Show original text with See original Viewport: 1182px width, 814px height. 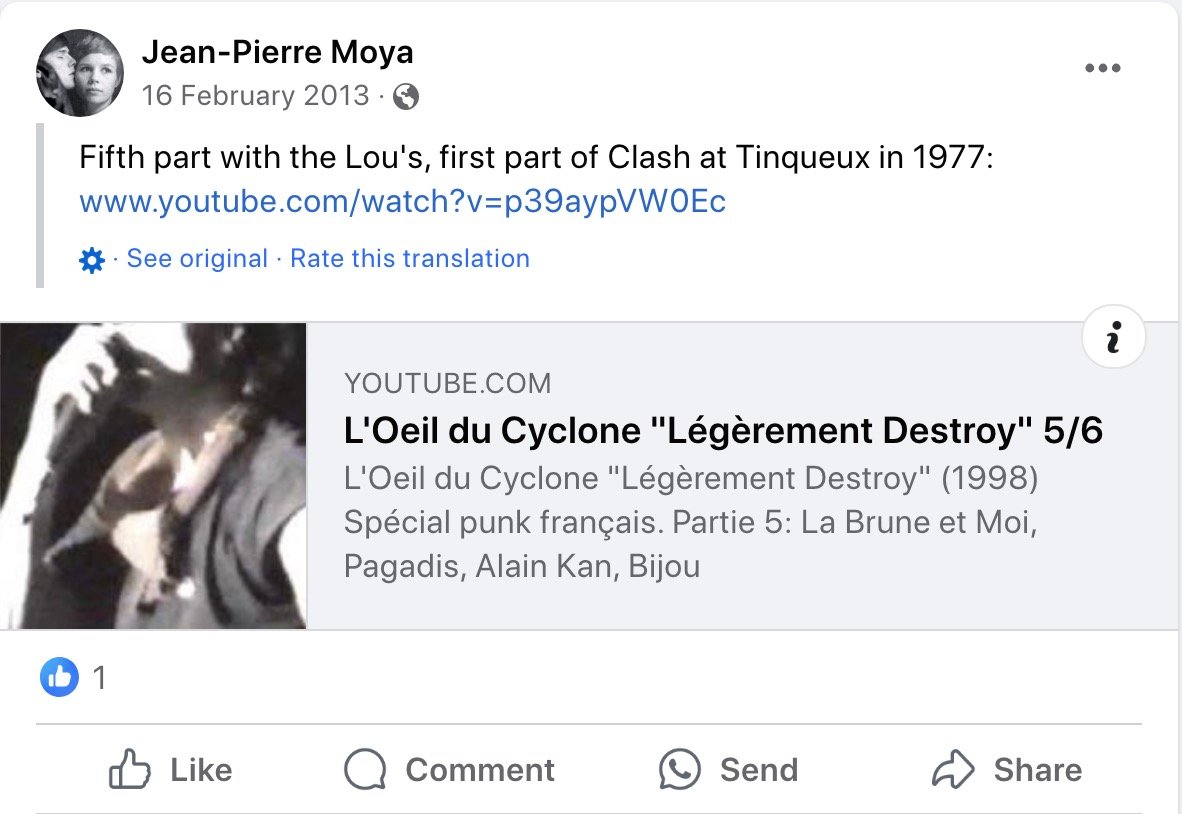(197, 259)
